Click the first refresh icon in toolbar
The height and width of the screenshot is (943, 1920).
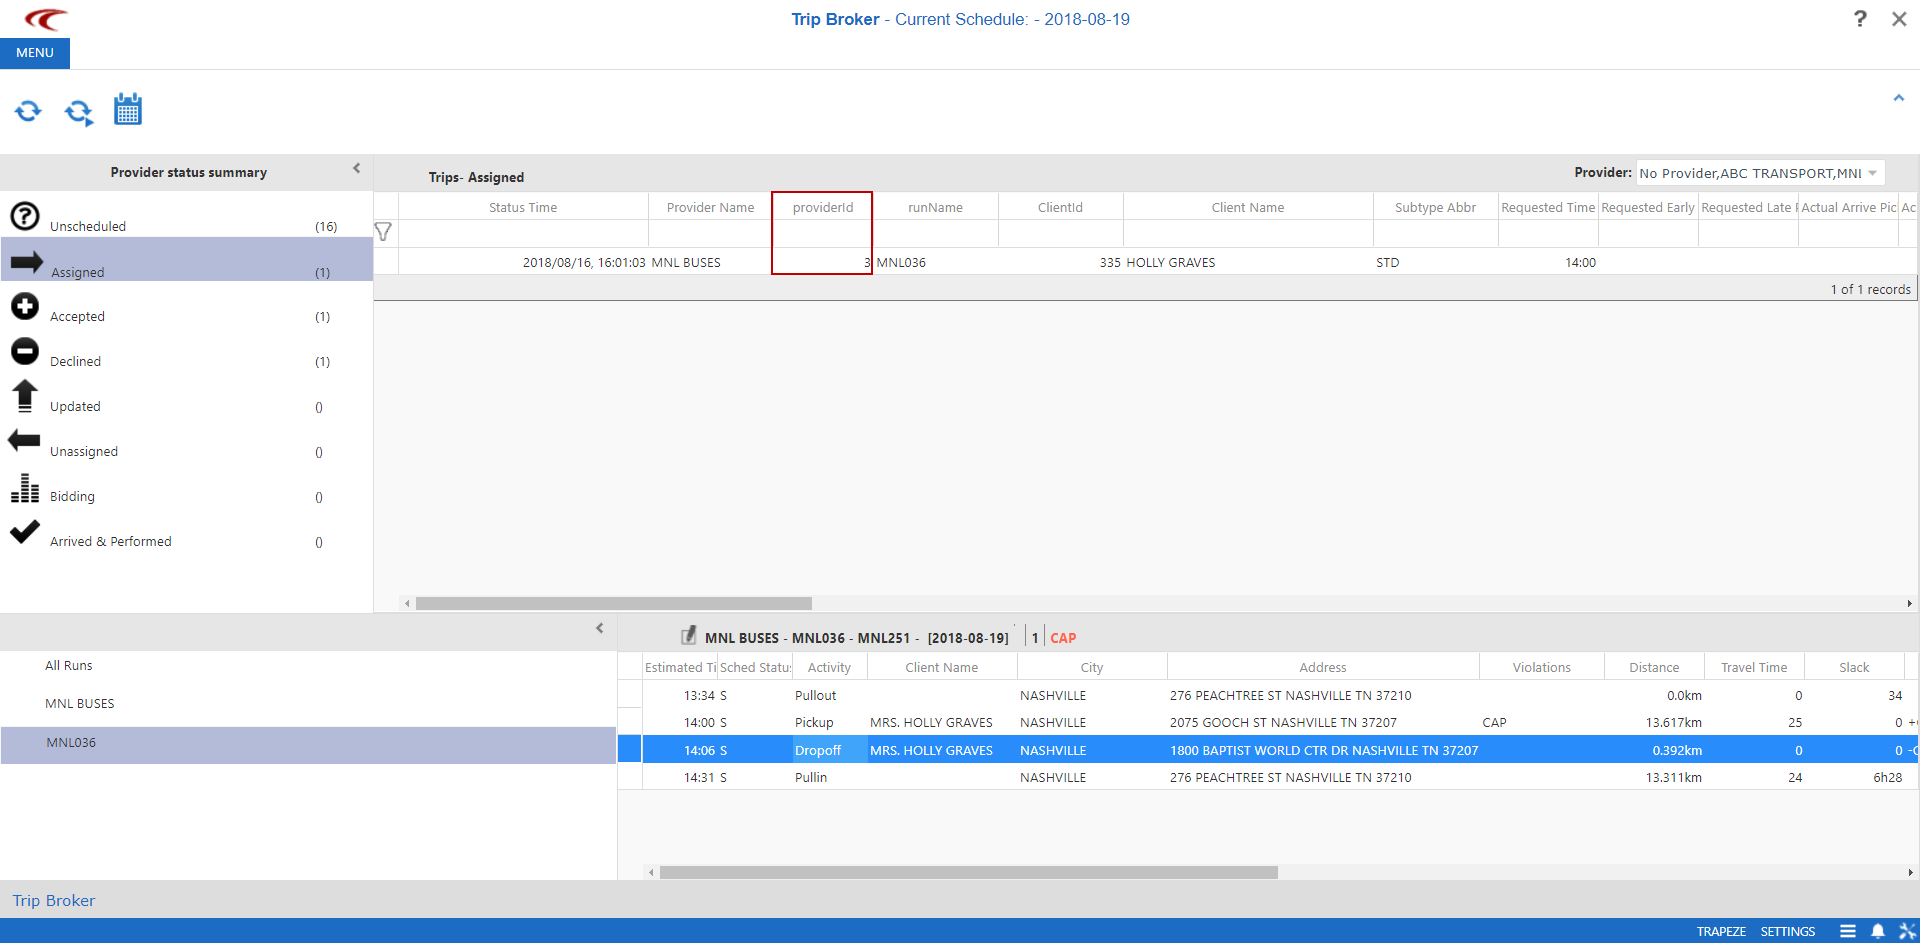28,111
